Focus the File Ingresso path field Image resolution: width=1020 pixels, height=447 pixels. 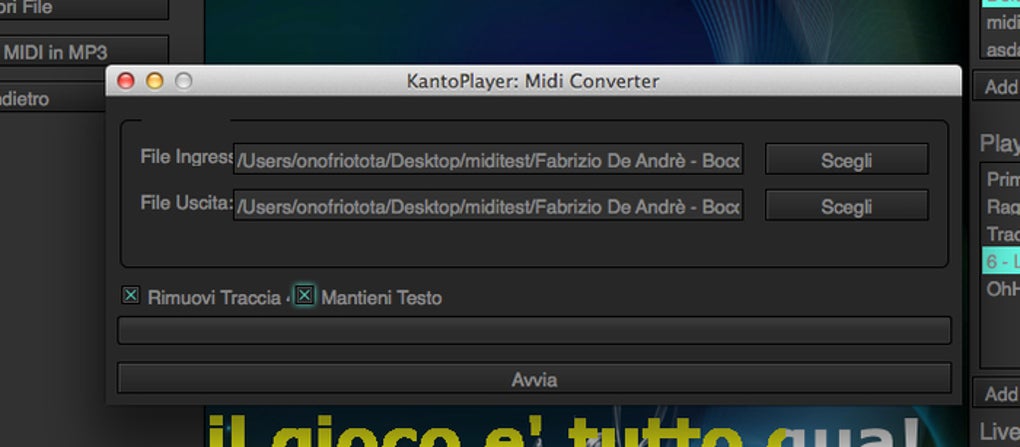point(489,159)
